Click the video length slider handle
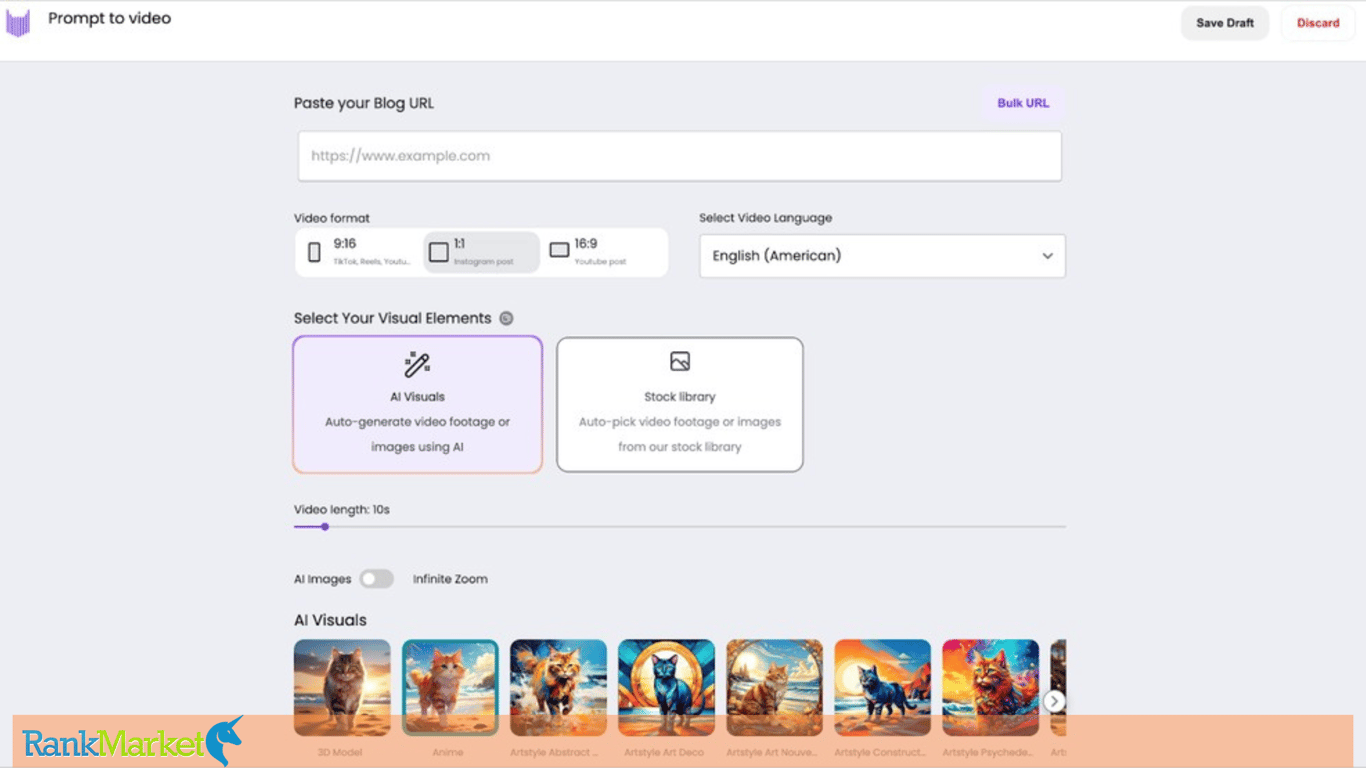The width and height of the screenshot is (1366, 768). coord(325,526)
